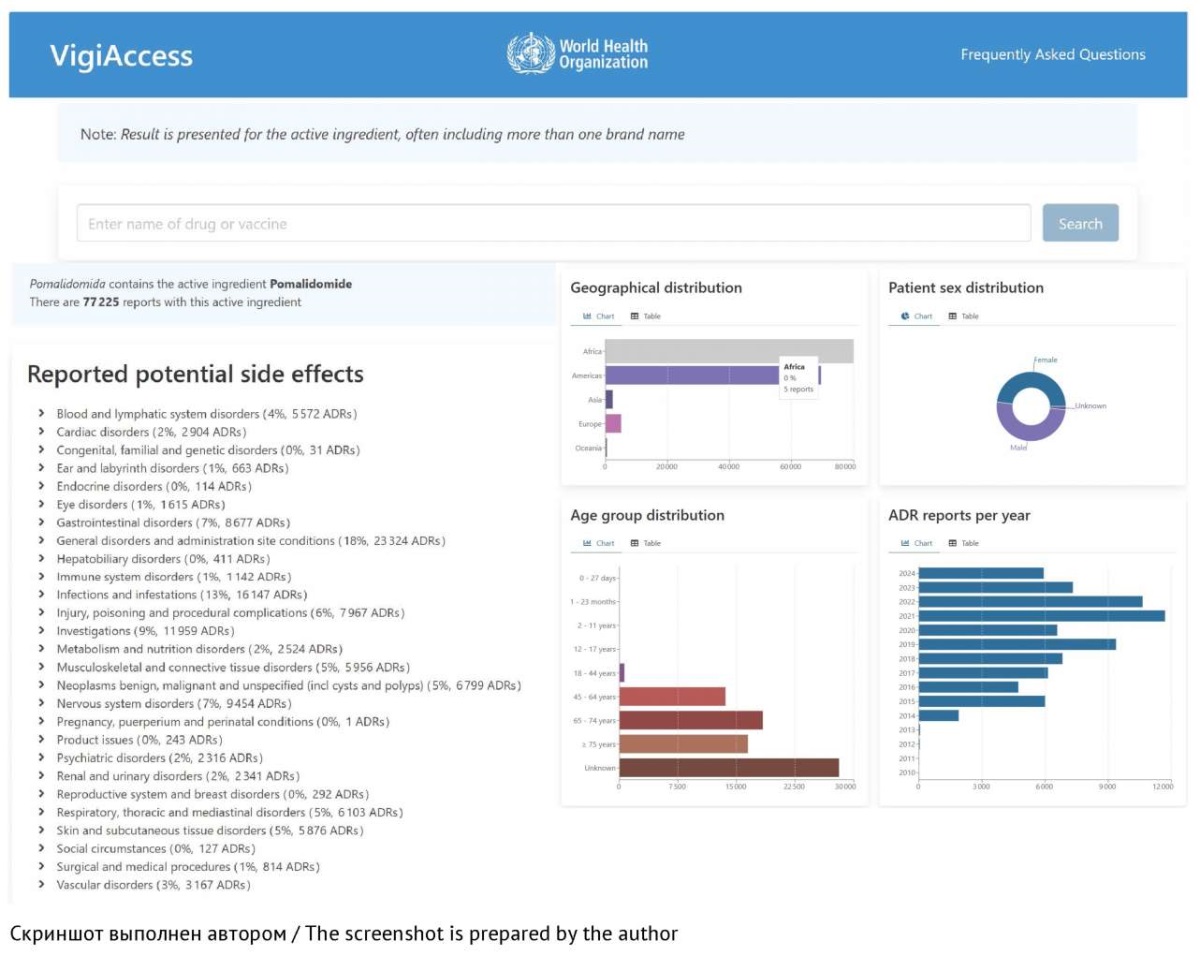The width and height of the screenshot is (1200, 956).
Task: Click the VigiAccess title
Action: (x=121, y=56)
